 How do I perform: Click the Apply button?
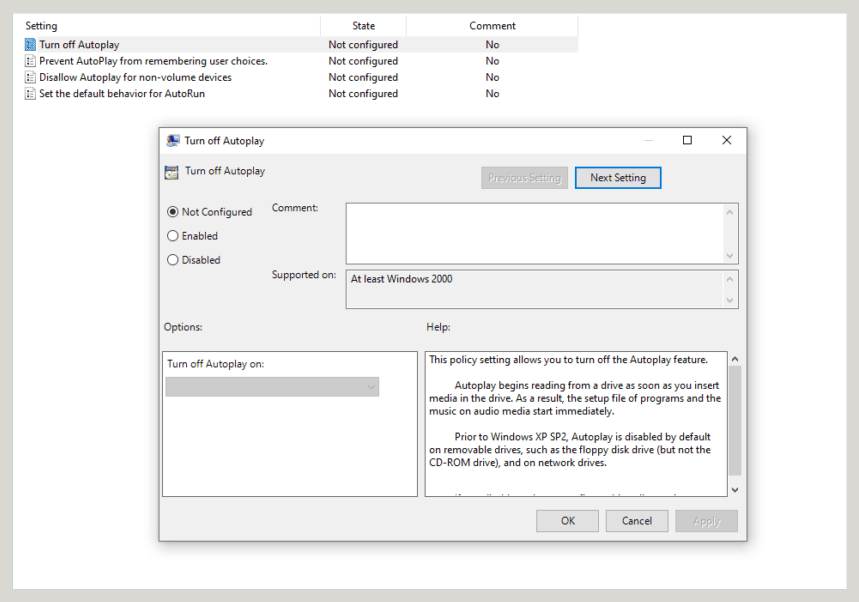pyautogui.click(x=706, y=520)
